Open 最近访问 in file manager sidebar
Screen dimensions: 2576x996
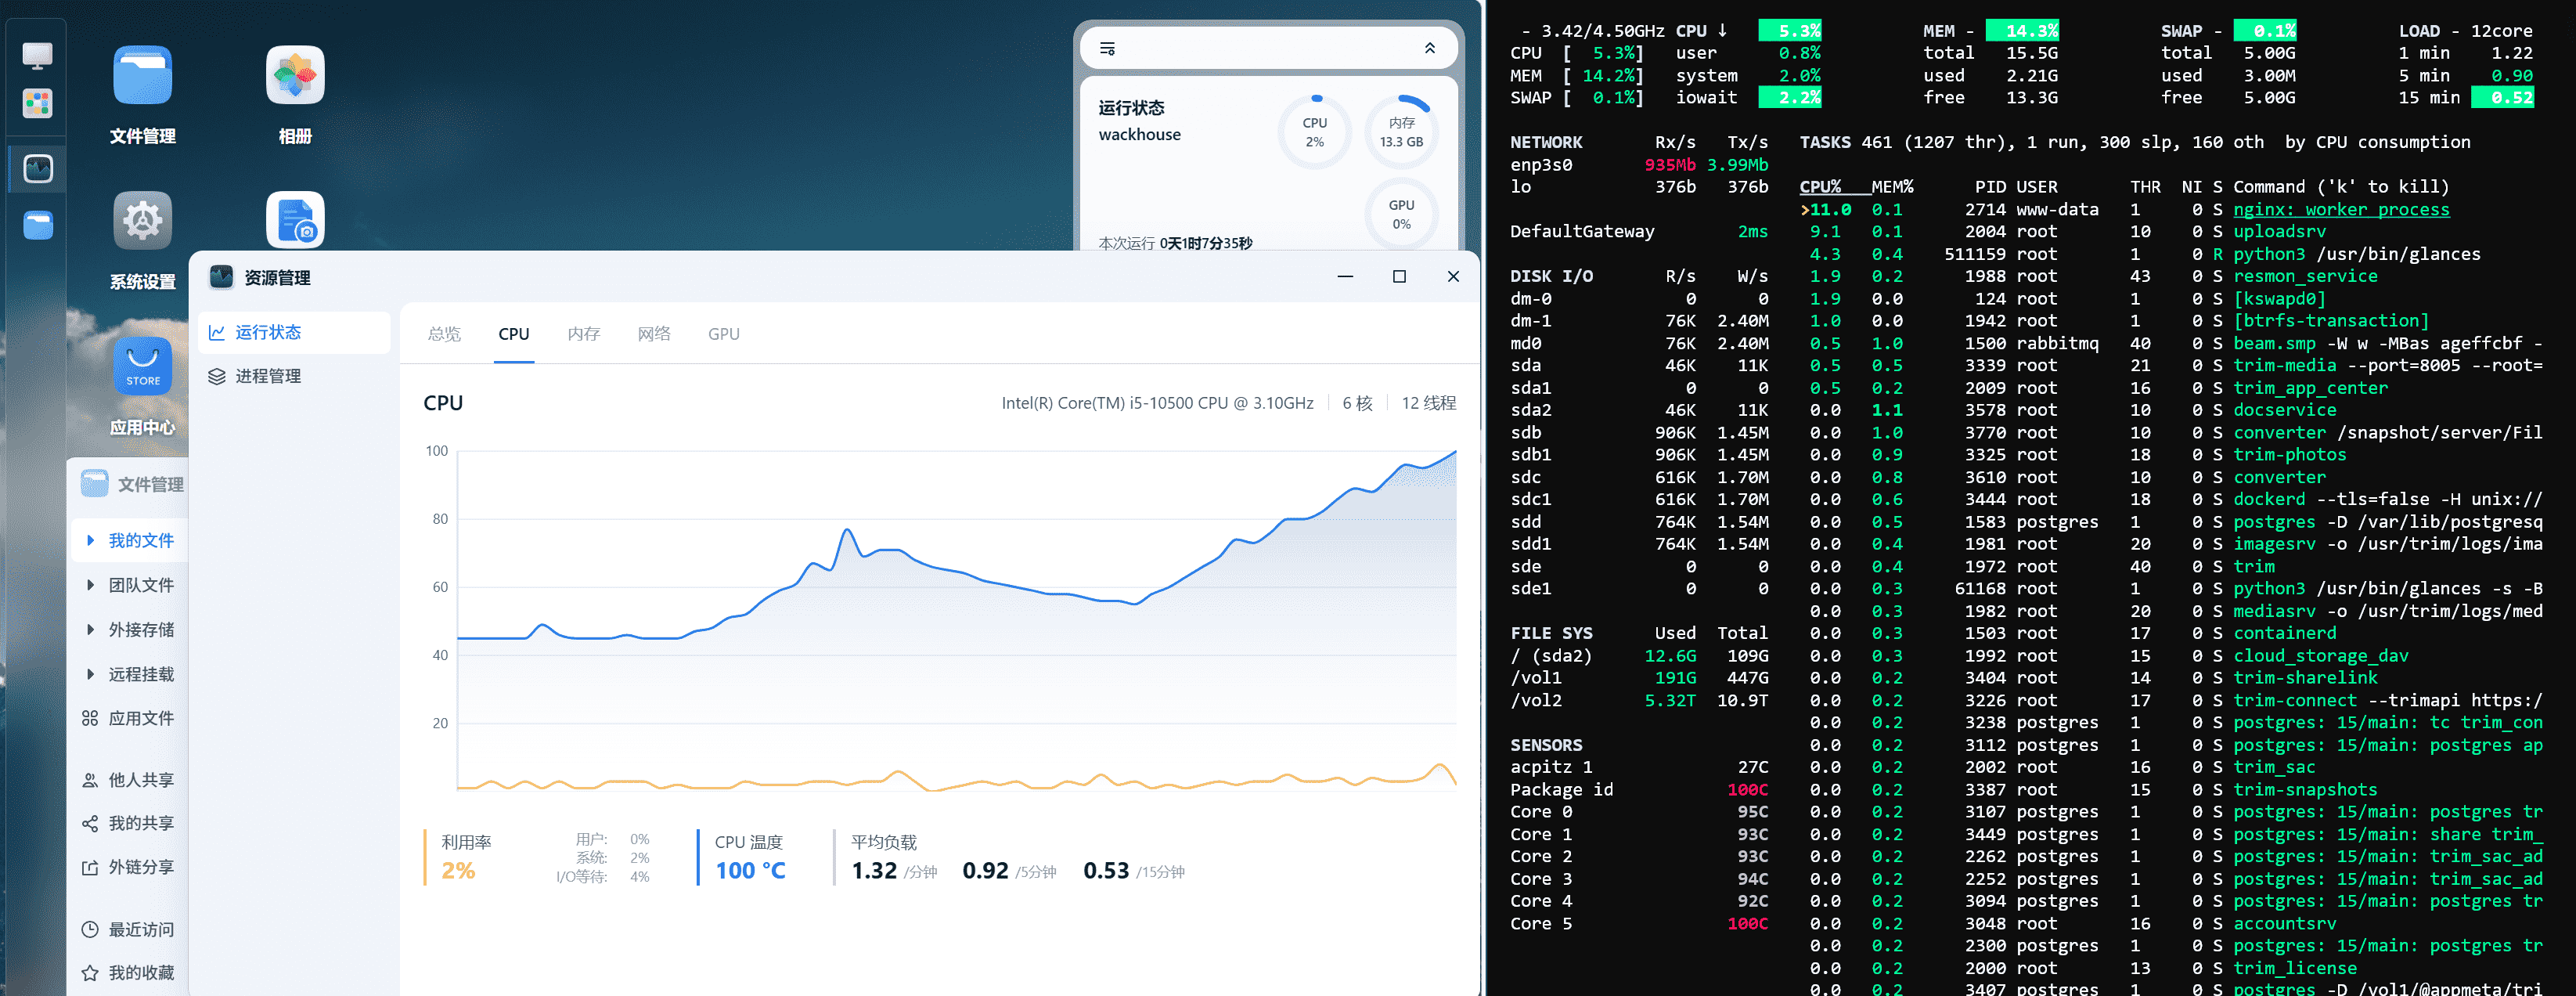pos(140,929)
